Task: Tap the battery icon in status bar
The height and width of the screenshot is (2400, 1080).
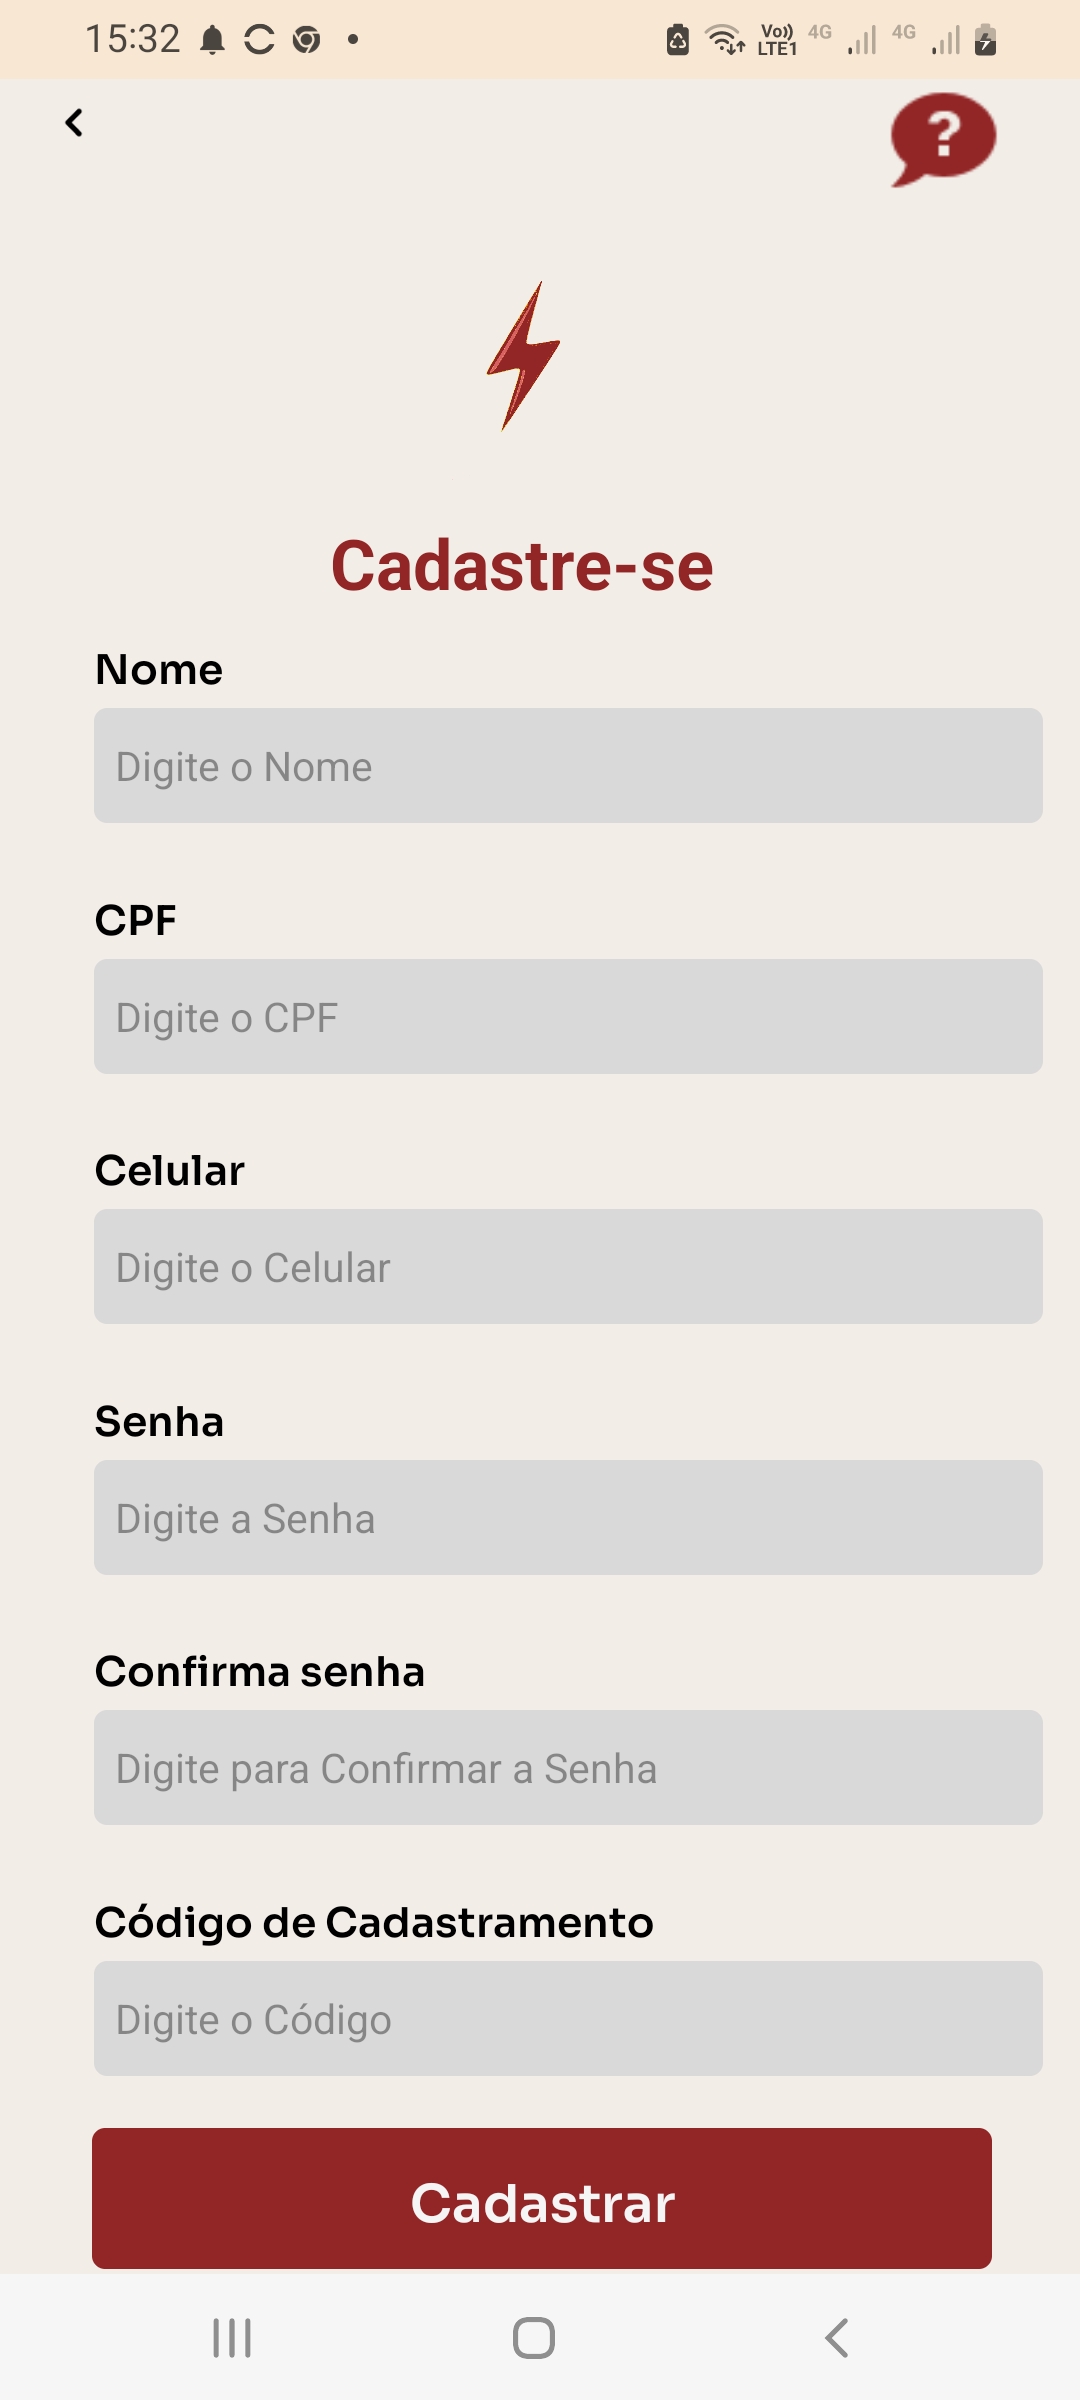Action: point(985,40)
